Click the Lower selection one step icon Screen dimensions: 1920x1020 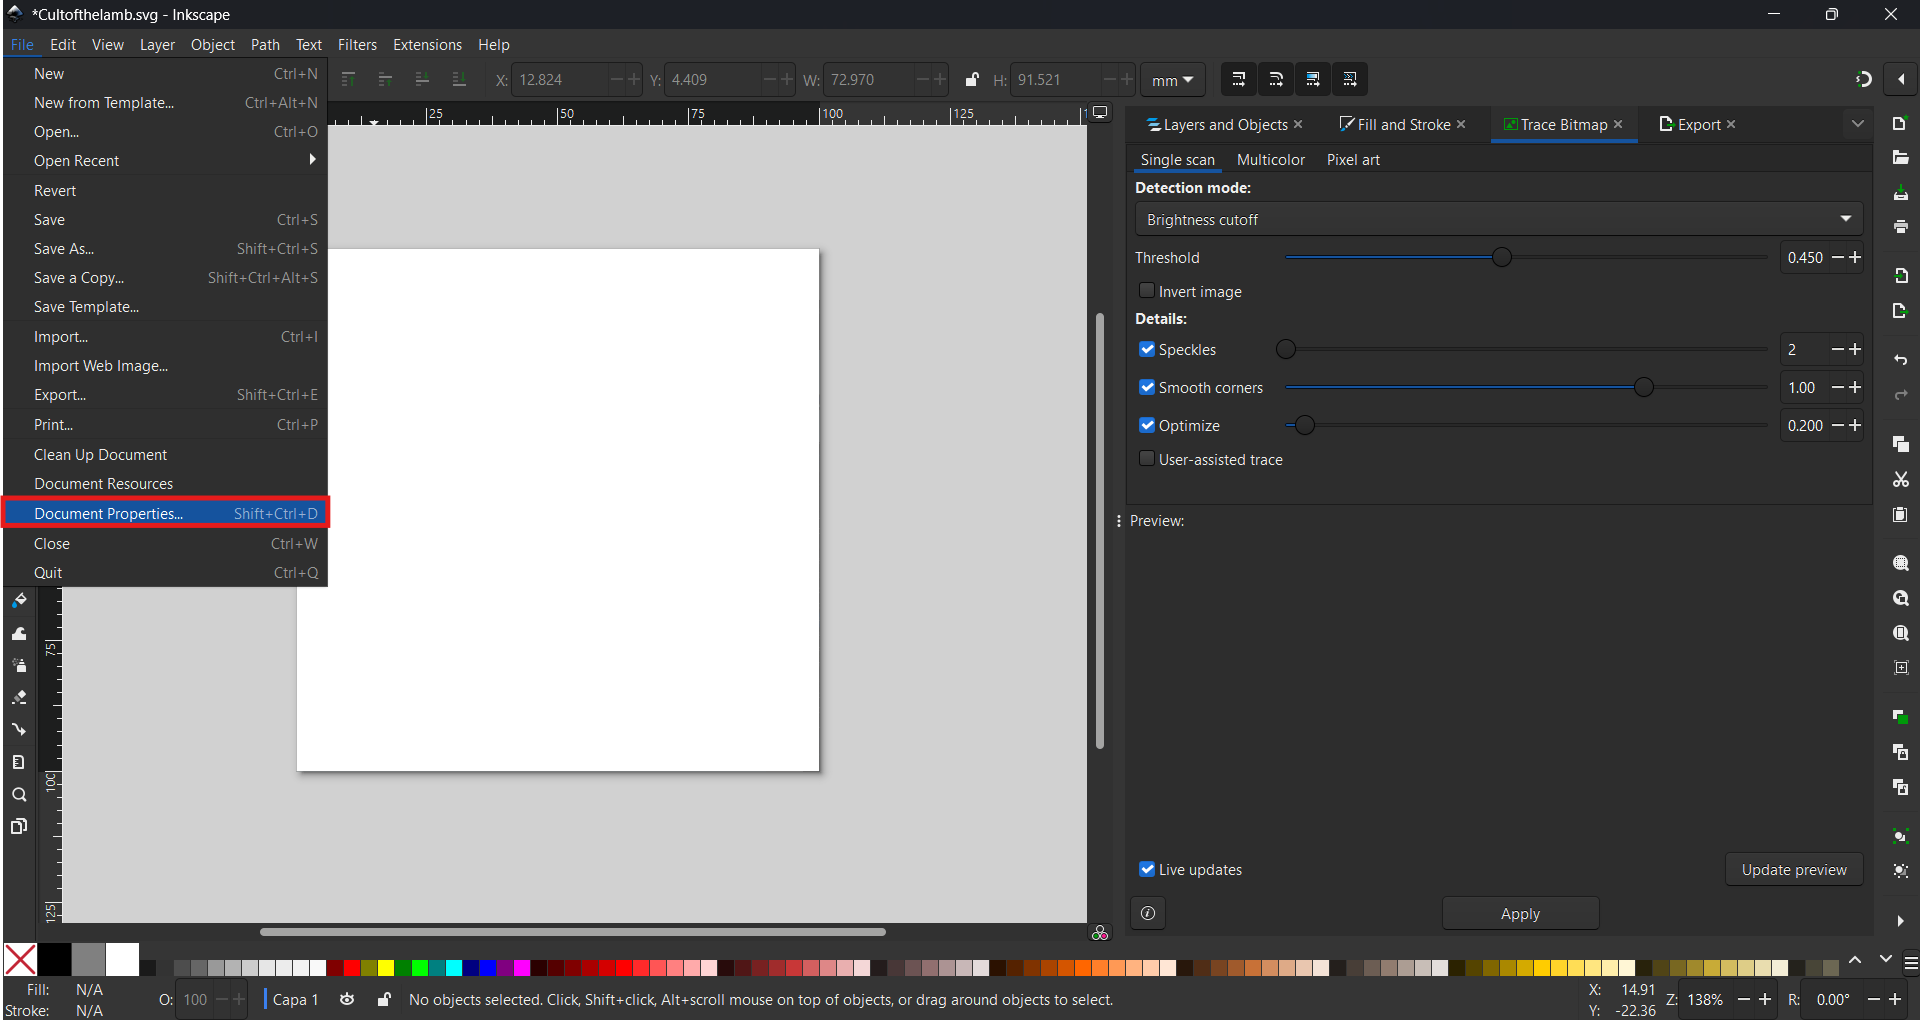422,79
